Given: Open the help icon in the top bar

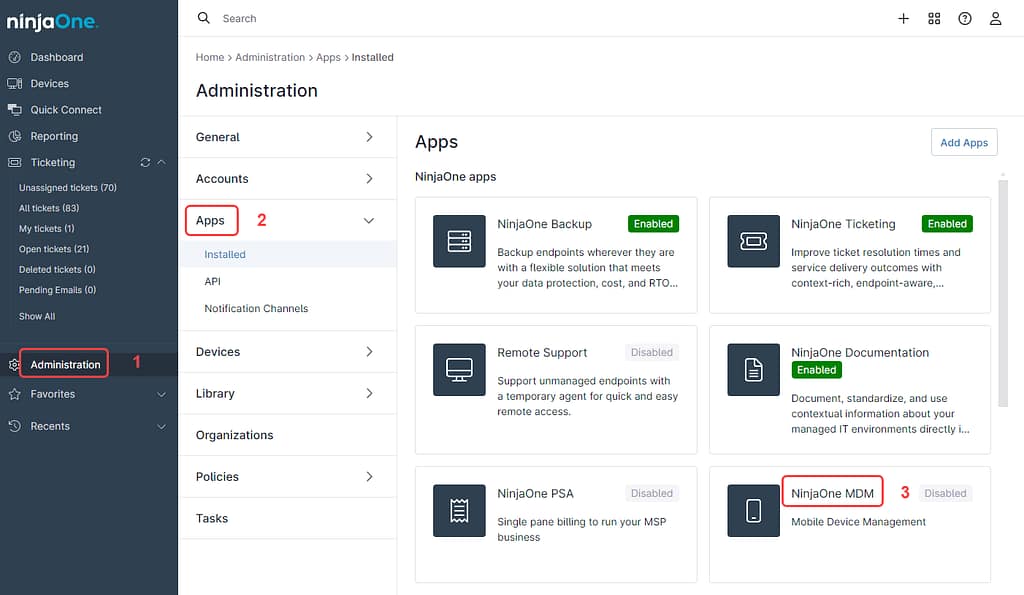Looking at the screenshot, I should coord(964,18).
